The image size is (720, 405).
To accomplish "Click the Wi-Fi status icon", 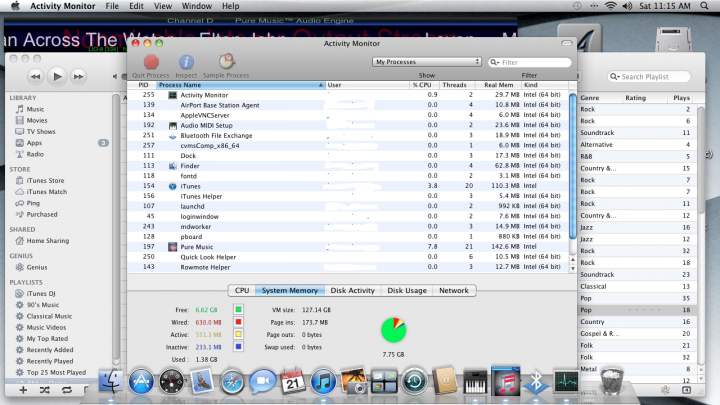I will (x=610, y=6).
